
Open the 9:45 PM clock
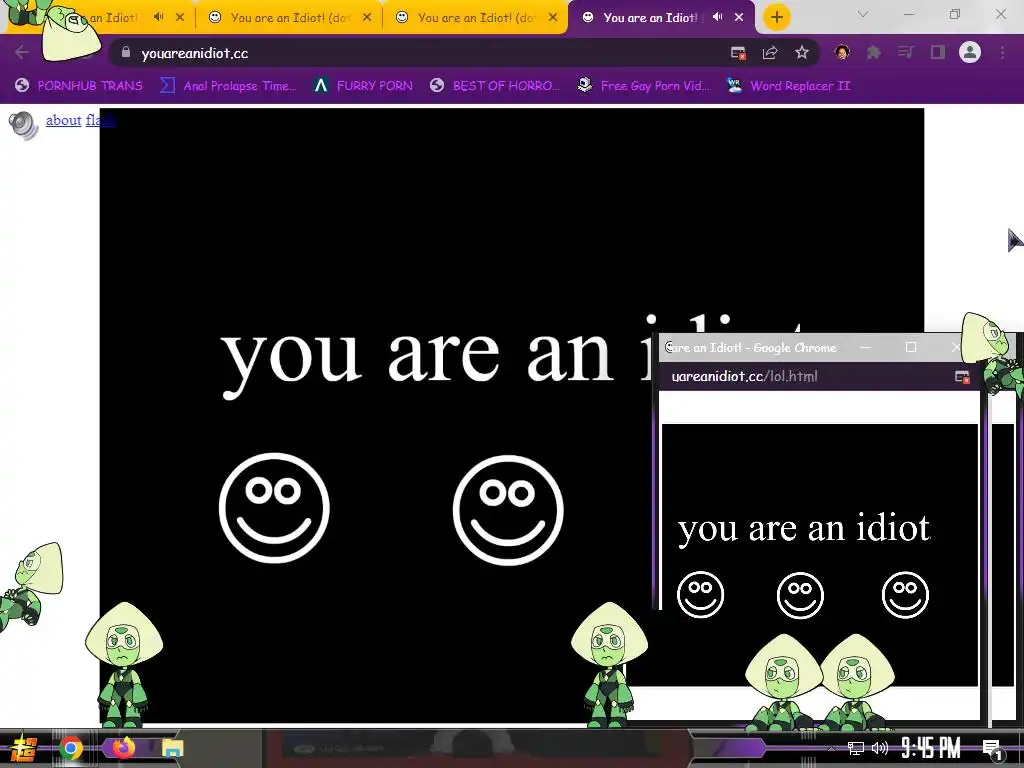[931, 748]
